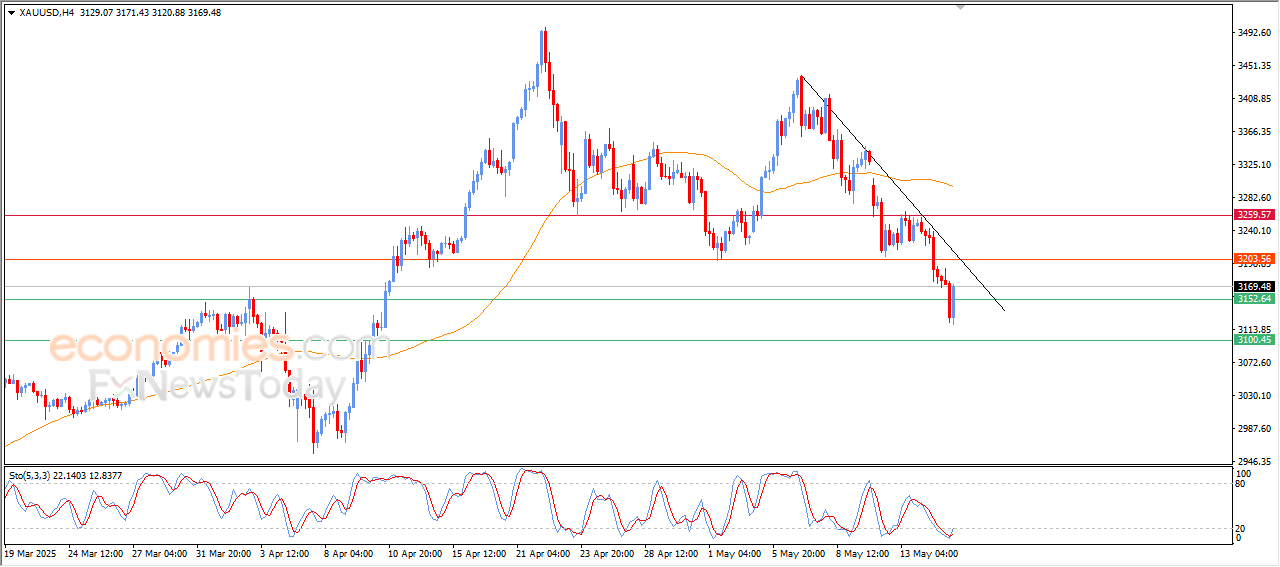The width and height of the screenshot is (1280, 567).
Task: Select the orange 3203.56 price label
Action: click(1253, 259)
